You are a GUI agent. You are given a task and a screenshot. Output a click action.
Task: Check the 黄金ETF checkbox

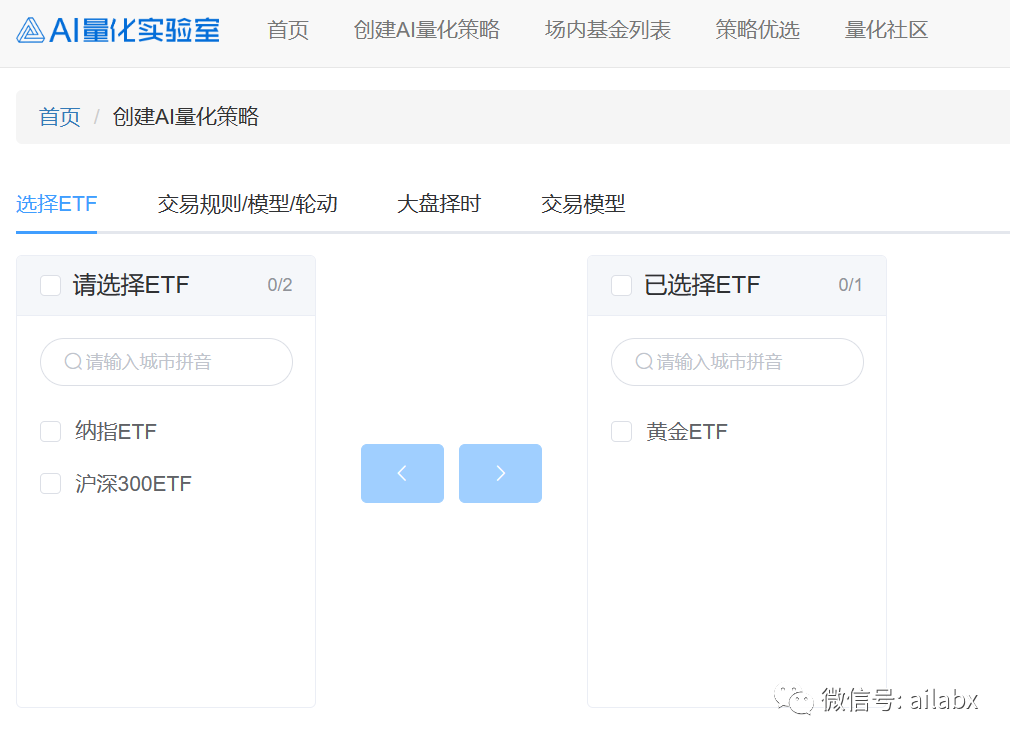(621, 431)
